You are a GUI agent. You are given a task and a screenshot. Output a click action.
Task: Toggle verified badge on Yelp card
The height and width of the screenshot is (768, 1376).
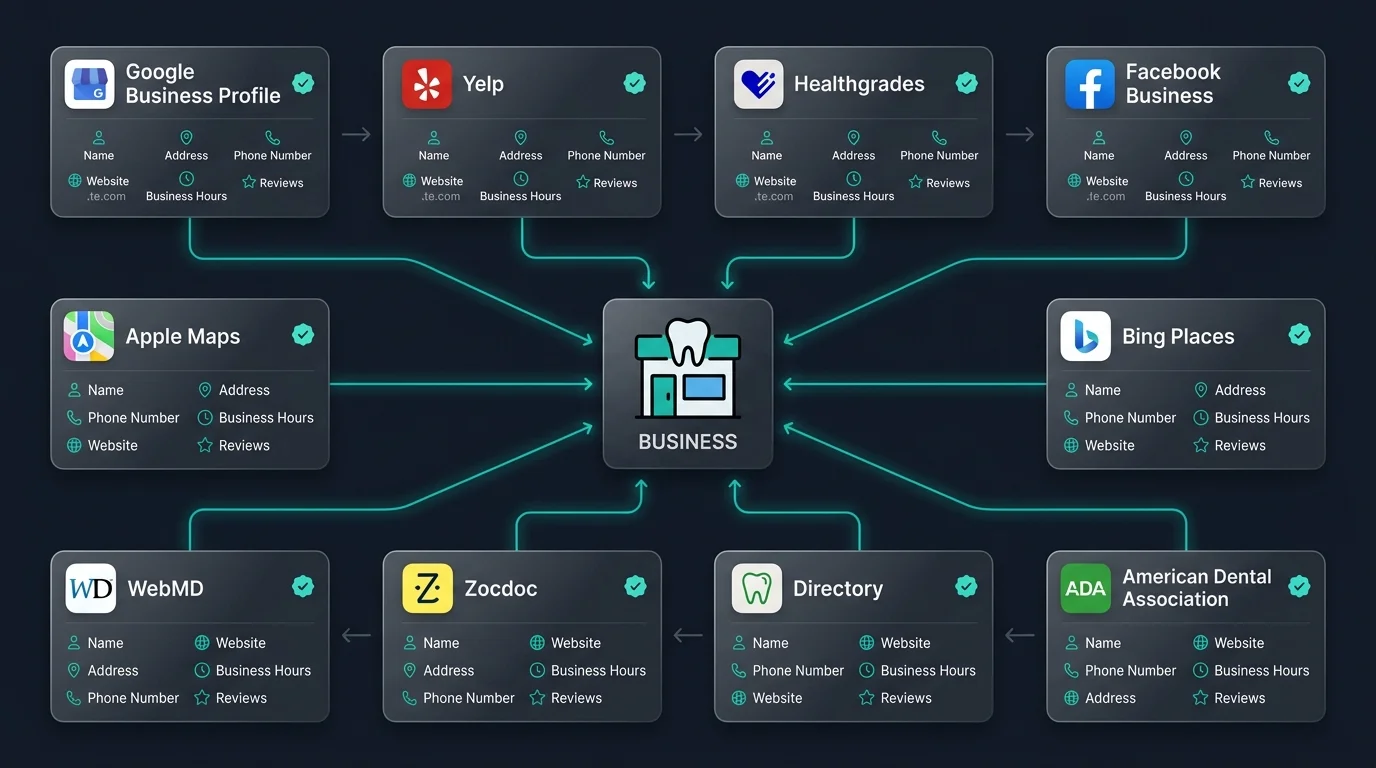[x=634, y=83]
